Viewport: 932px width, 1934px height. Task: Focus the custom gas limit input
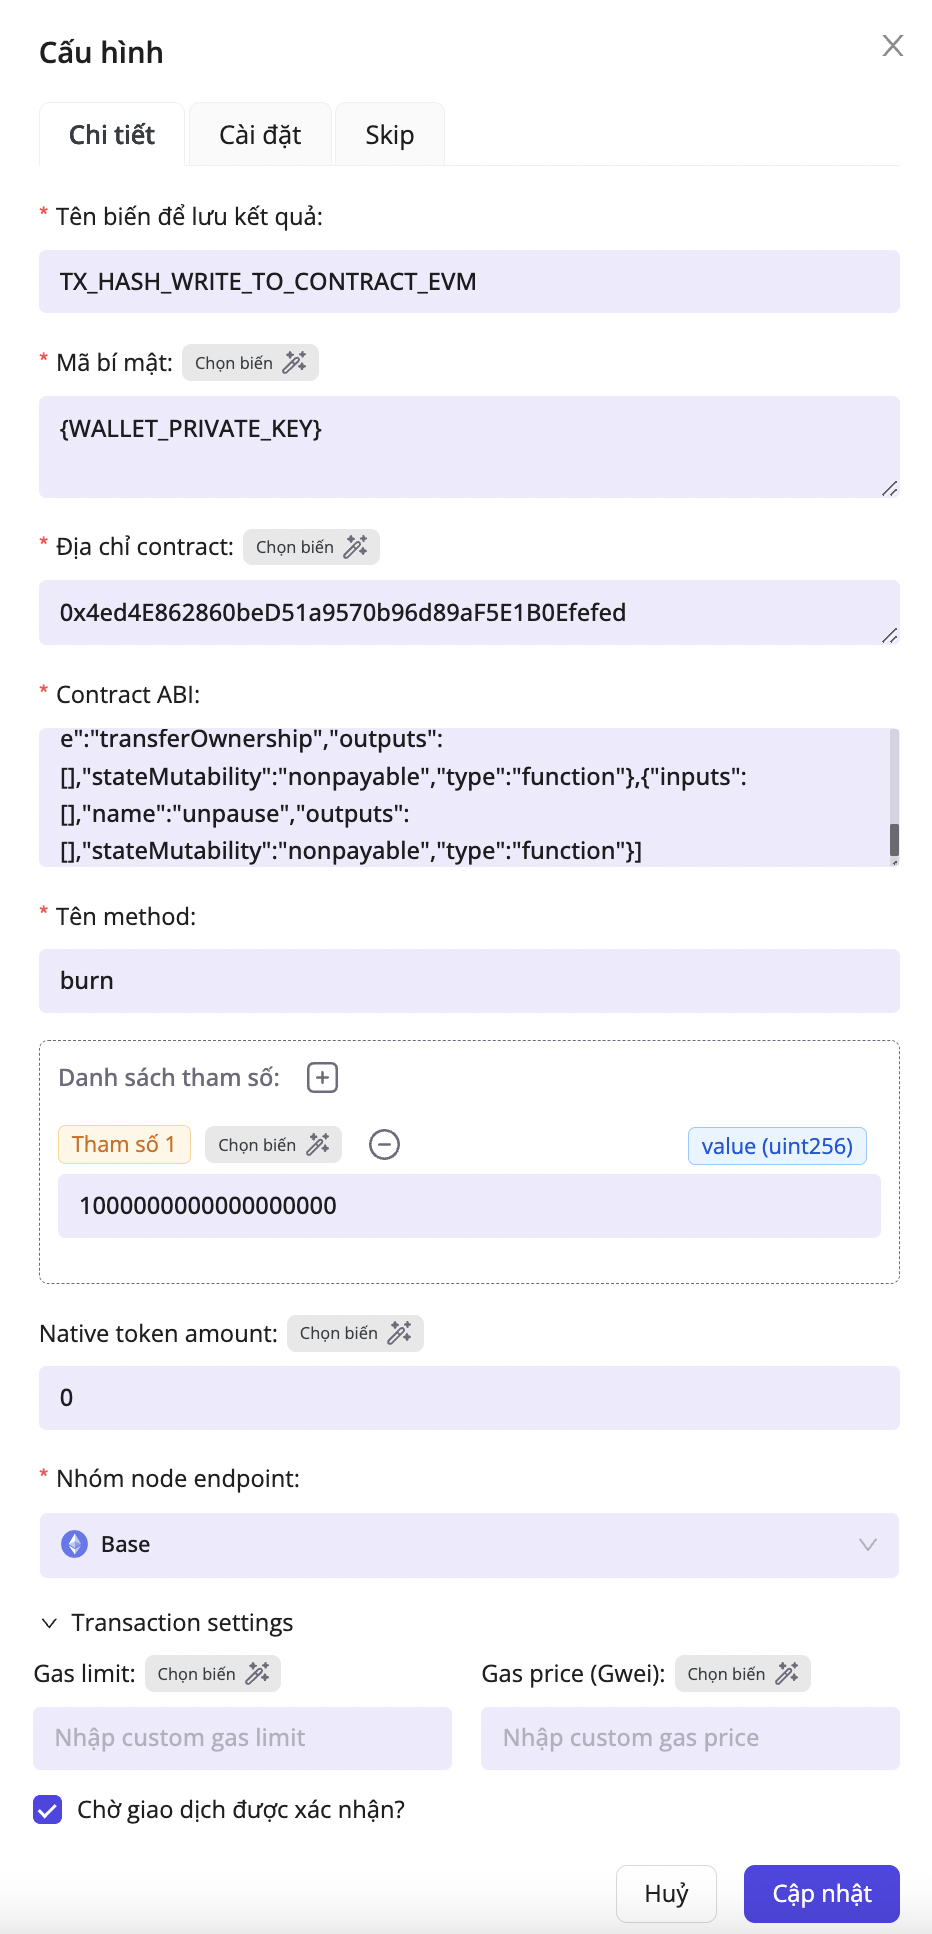(x=242, y=1738)
